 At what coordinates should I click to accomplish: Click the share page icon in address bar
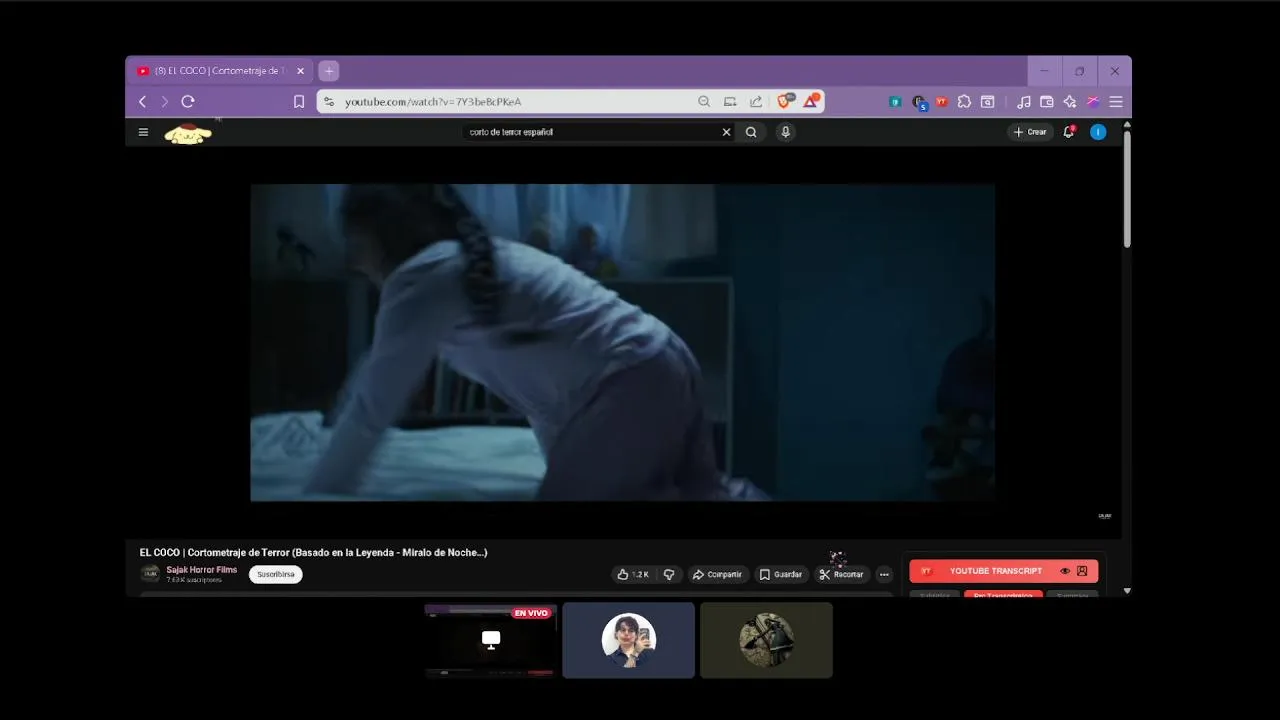(x=756, y=101)
